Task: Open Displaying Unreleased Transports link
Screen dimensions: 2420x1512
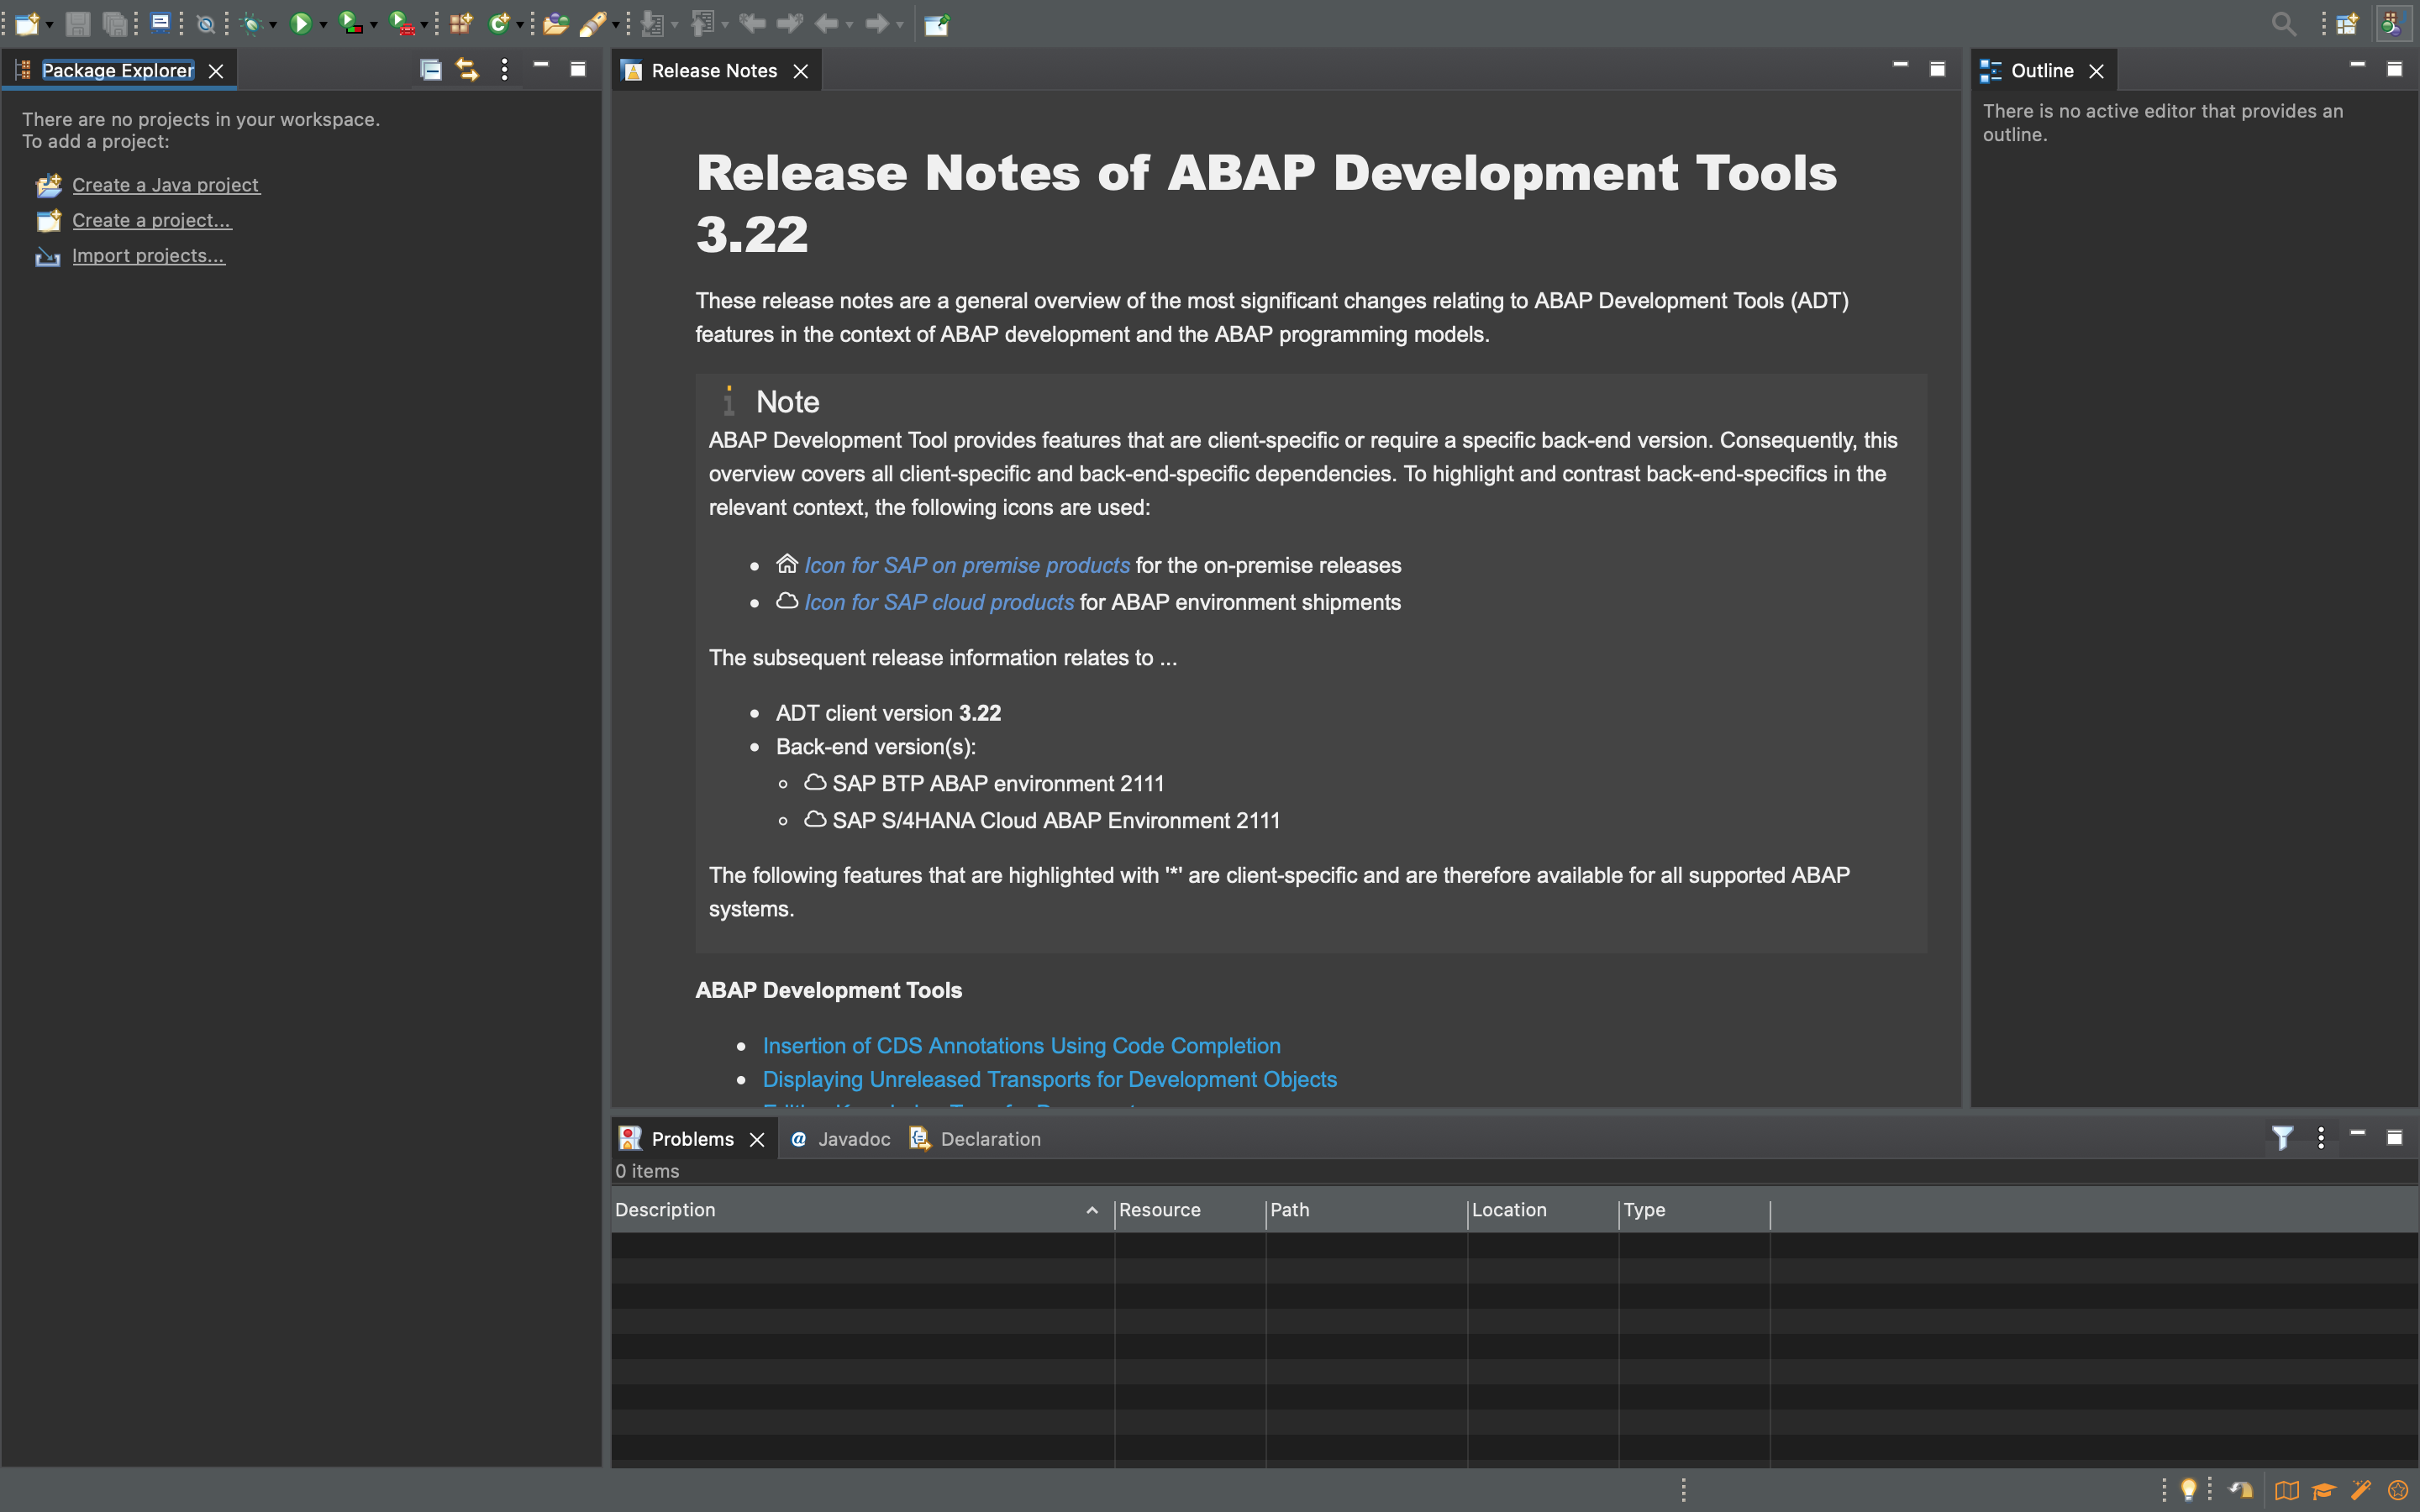Action: coord(1049,1079)
